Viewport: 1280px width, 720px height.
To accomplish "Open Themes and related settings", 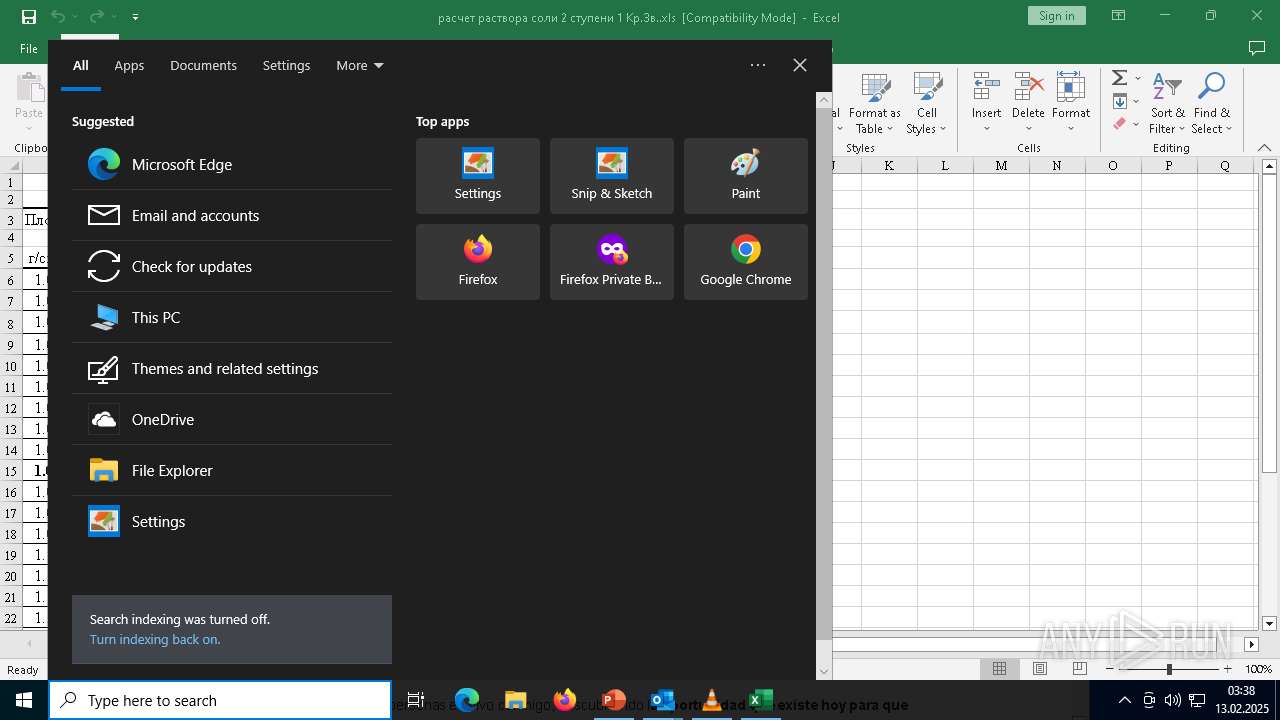I will click(x=232, y=368).
